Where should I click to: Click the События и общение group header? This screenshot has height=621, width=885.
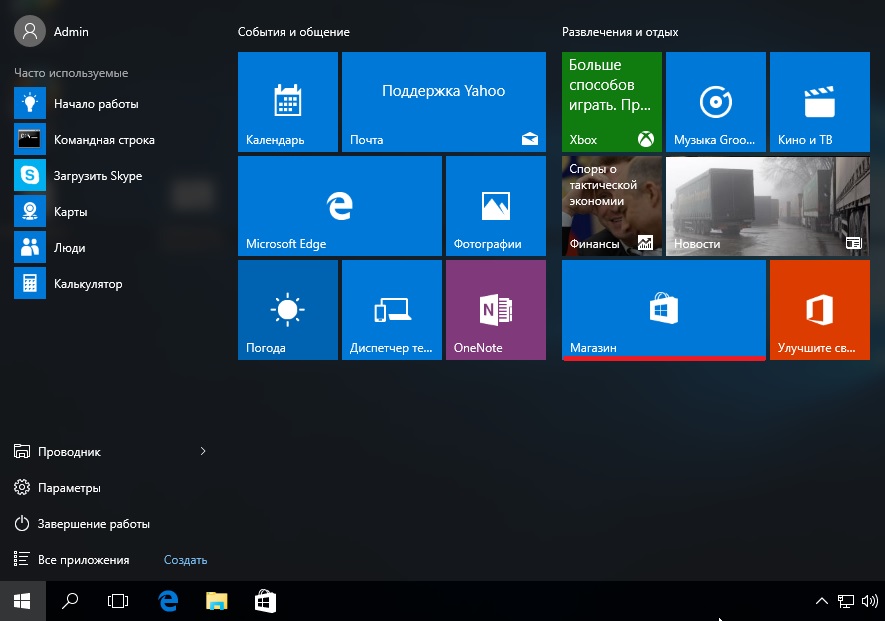tap(293, 32)
